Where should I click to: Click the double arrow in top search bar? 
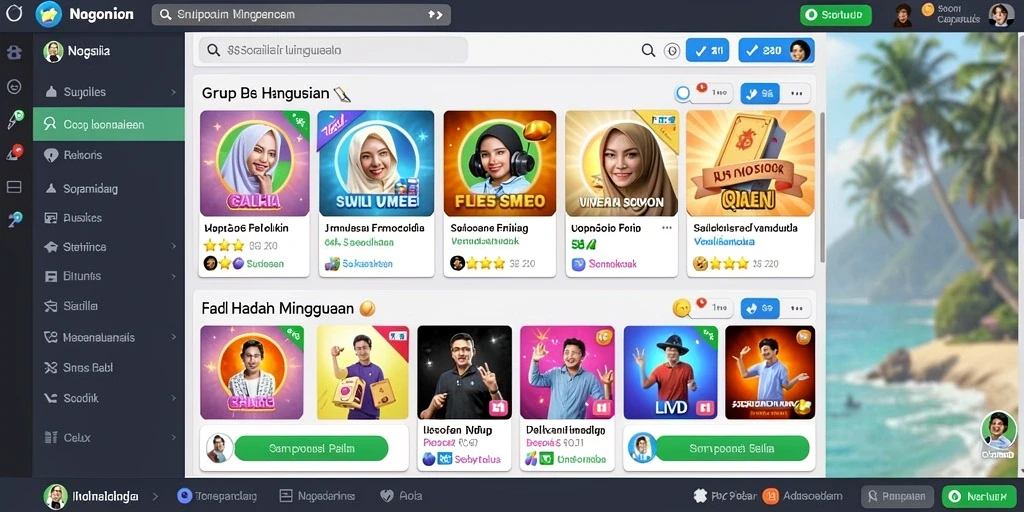435,14
